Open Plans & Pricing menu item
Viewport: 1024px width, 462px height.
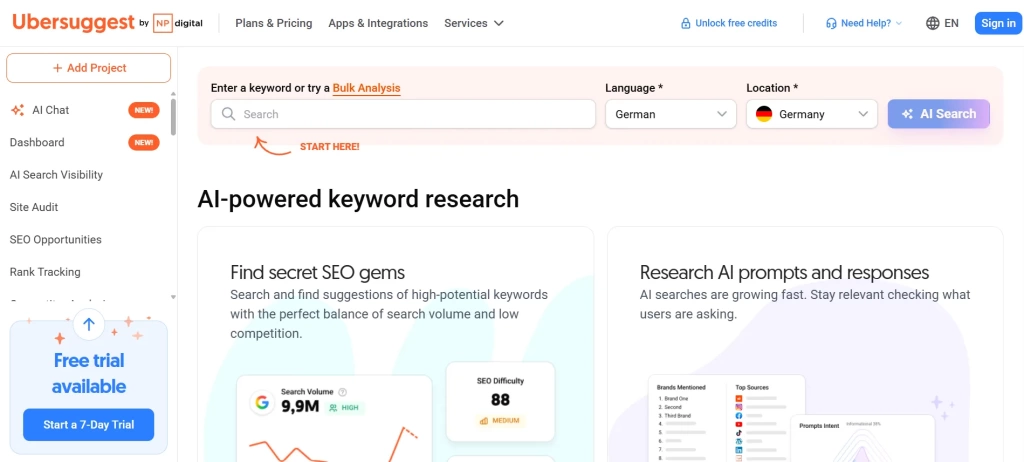coord(274,24)
